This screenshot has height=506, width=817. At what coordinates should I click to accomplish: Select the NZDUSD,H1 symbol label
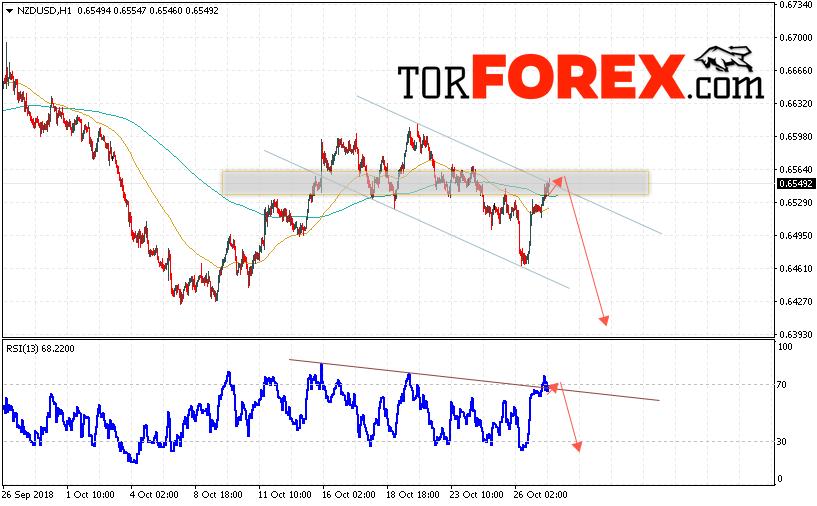tap(44, 10)
